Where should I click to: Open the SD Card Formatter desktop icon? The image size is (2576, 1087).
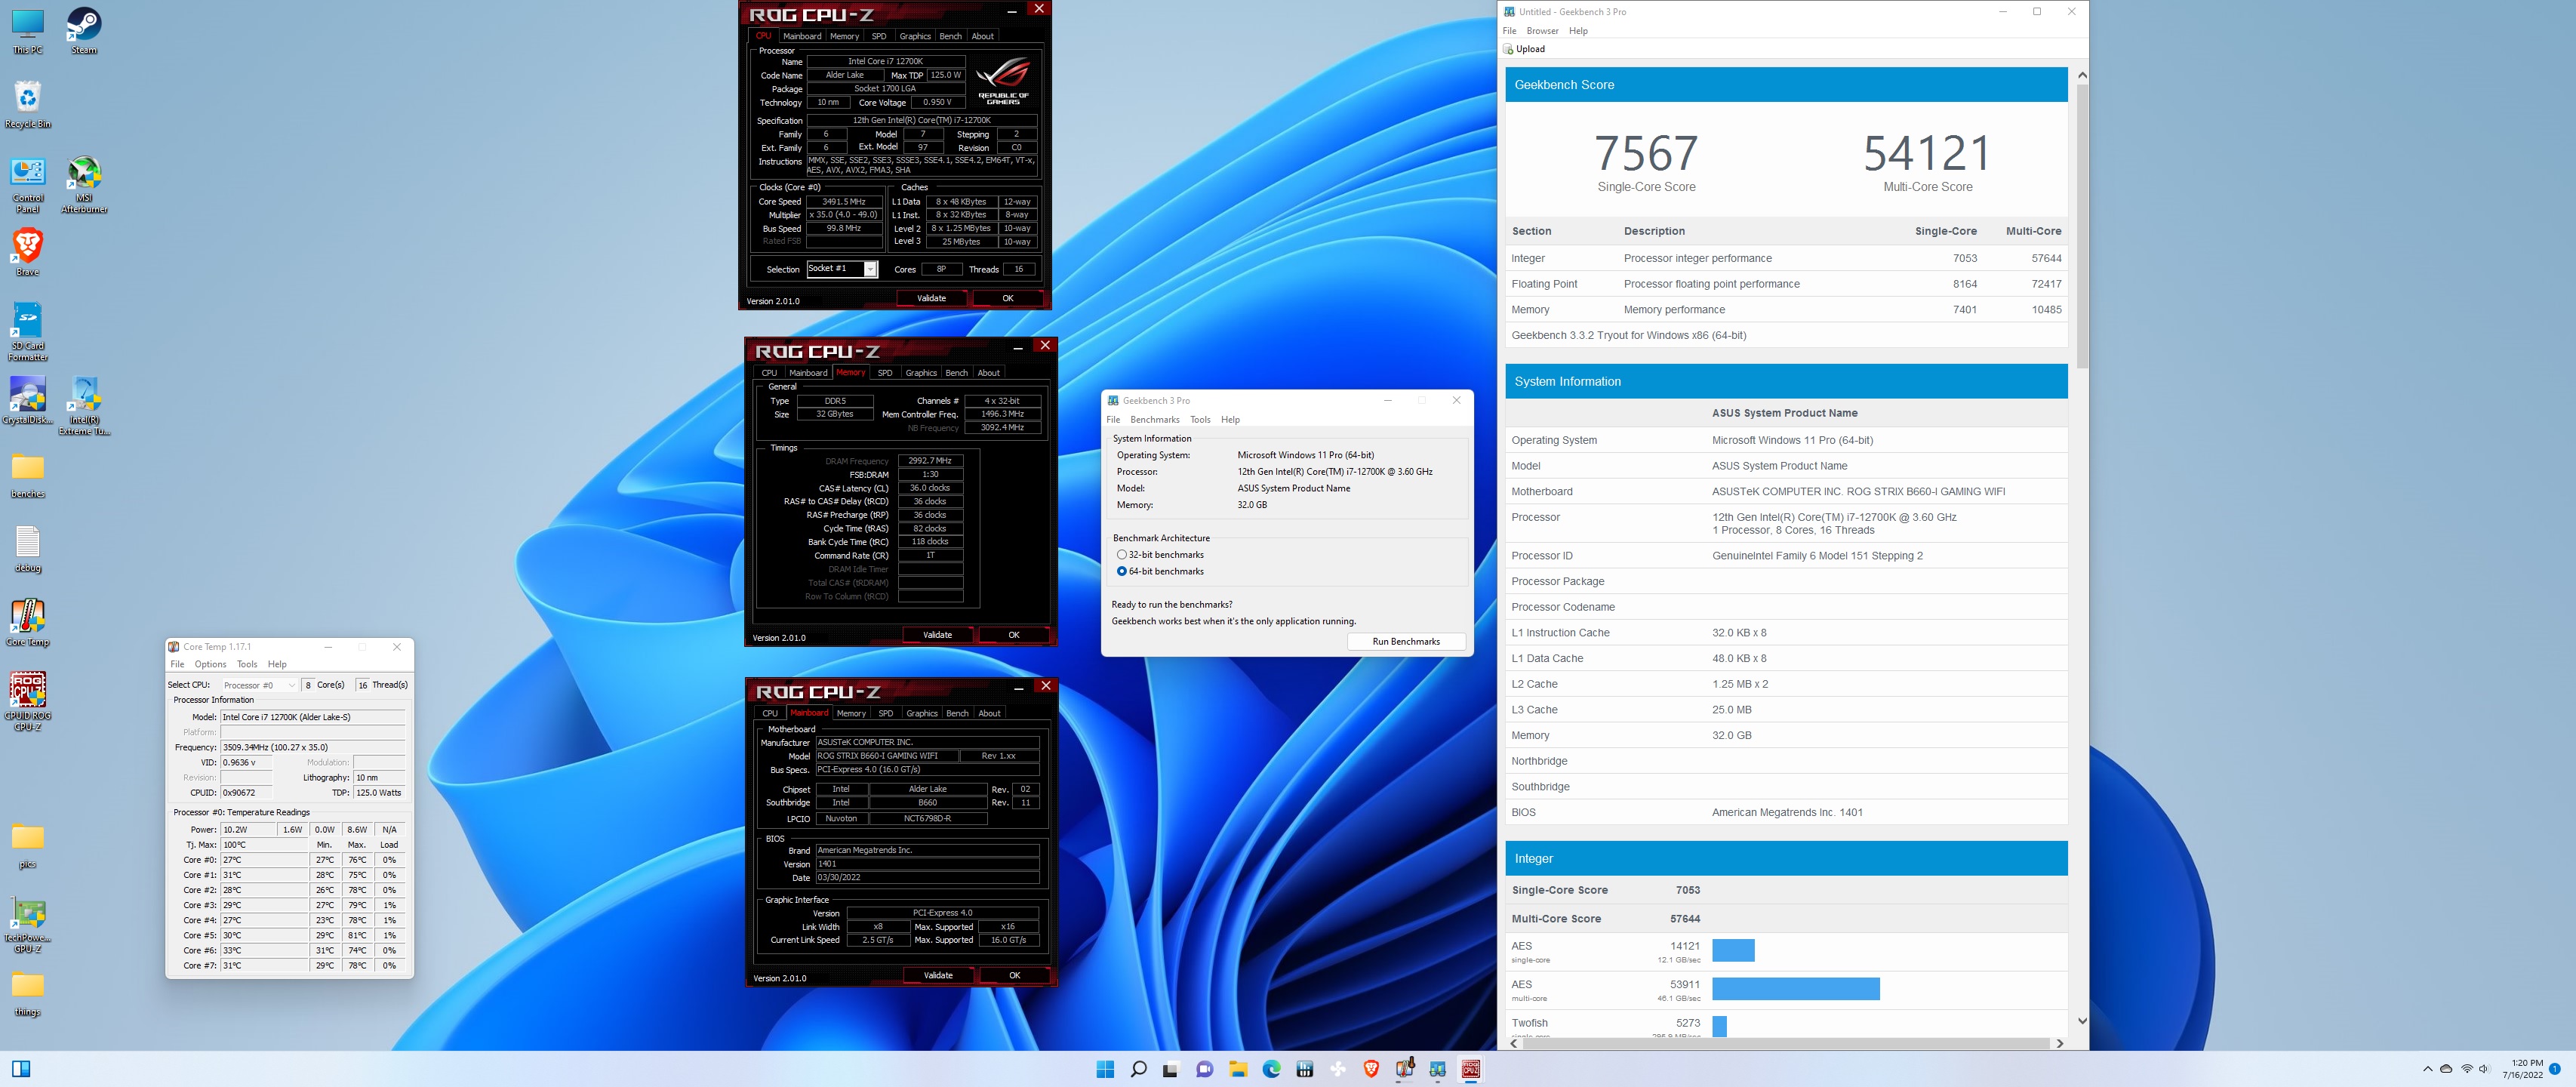tap(27, 332)
